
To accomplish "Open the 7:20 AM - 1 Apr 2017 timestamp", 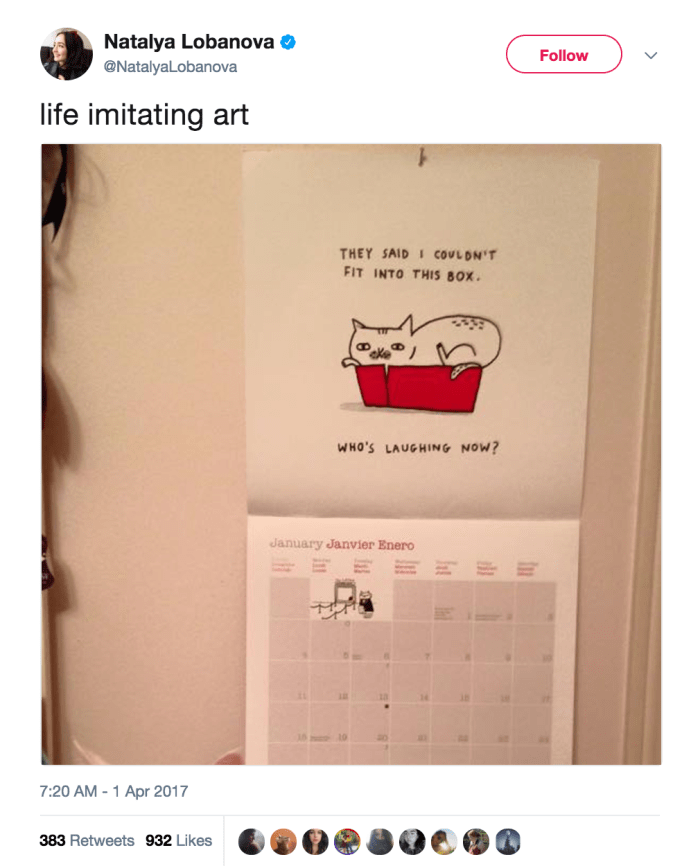I will [114, 791].
